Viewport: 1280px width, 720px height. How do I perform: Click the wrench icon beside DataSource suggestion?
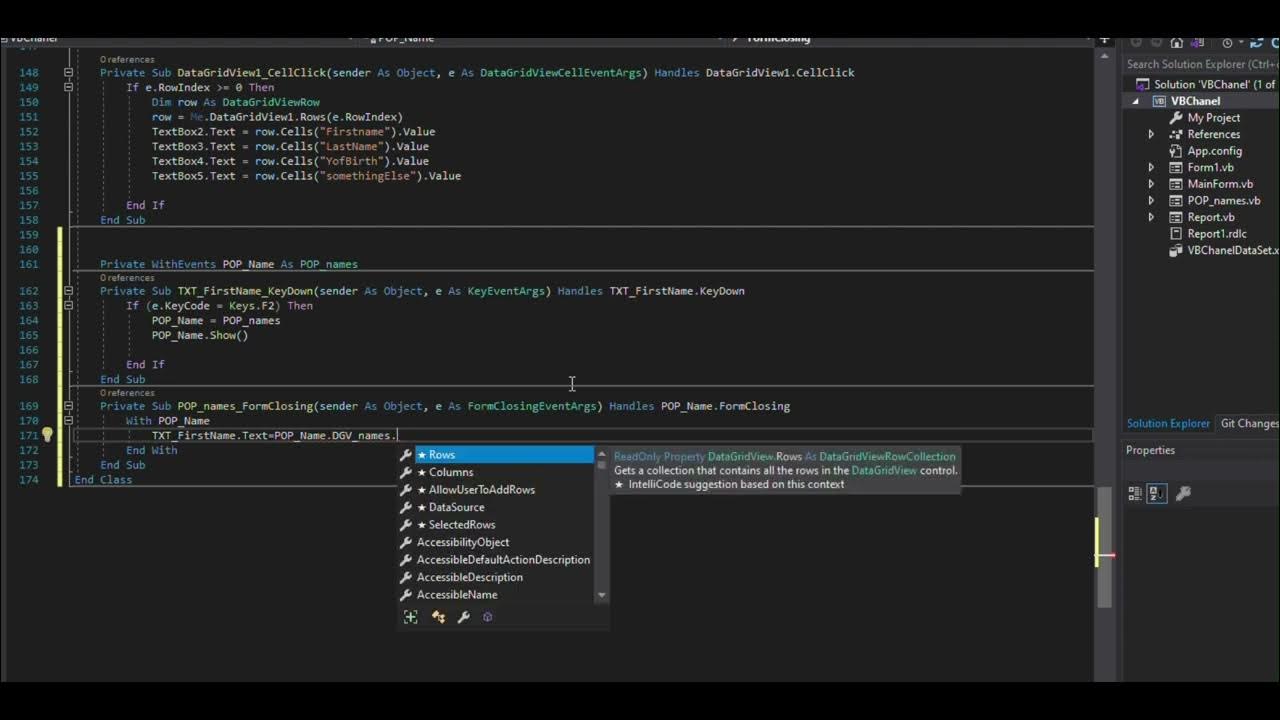point(406,507)
